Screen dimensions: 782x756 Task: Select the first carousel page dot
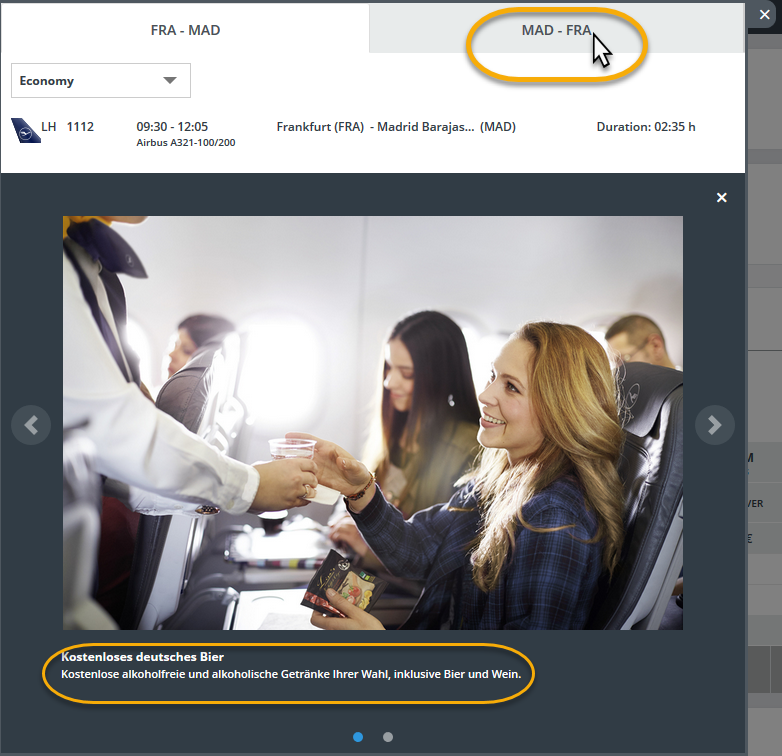[x=358, y=737]
